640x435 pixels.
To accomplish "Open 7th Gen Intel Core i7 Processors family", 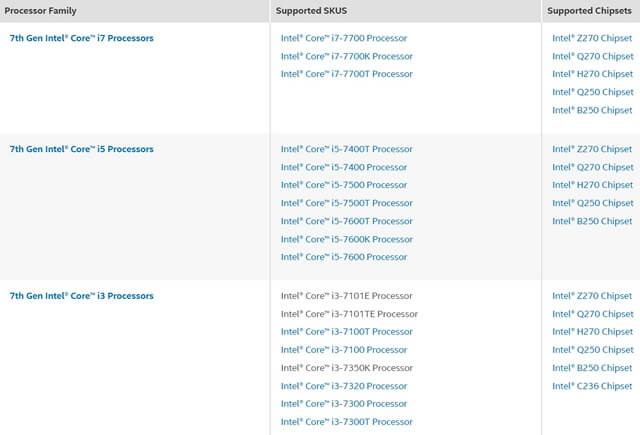I will tap(81, 38).
